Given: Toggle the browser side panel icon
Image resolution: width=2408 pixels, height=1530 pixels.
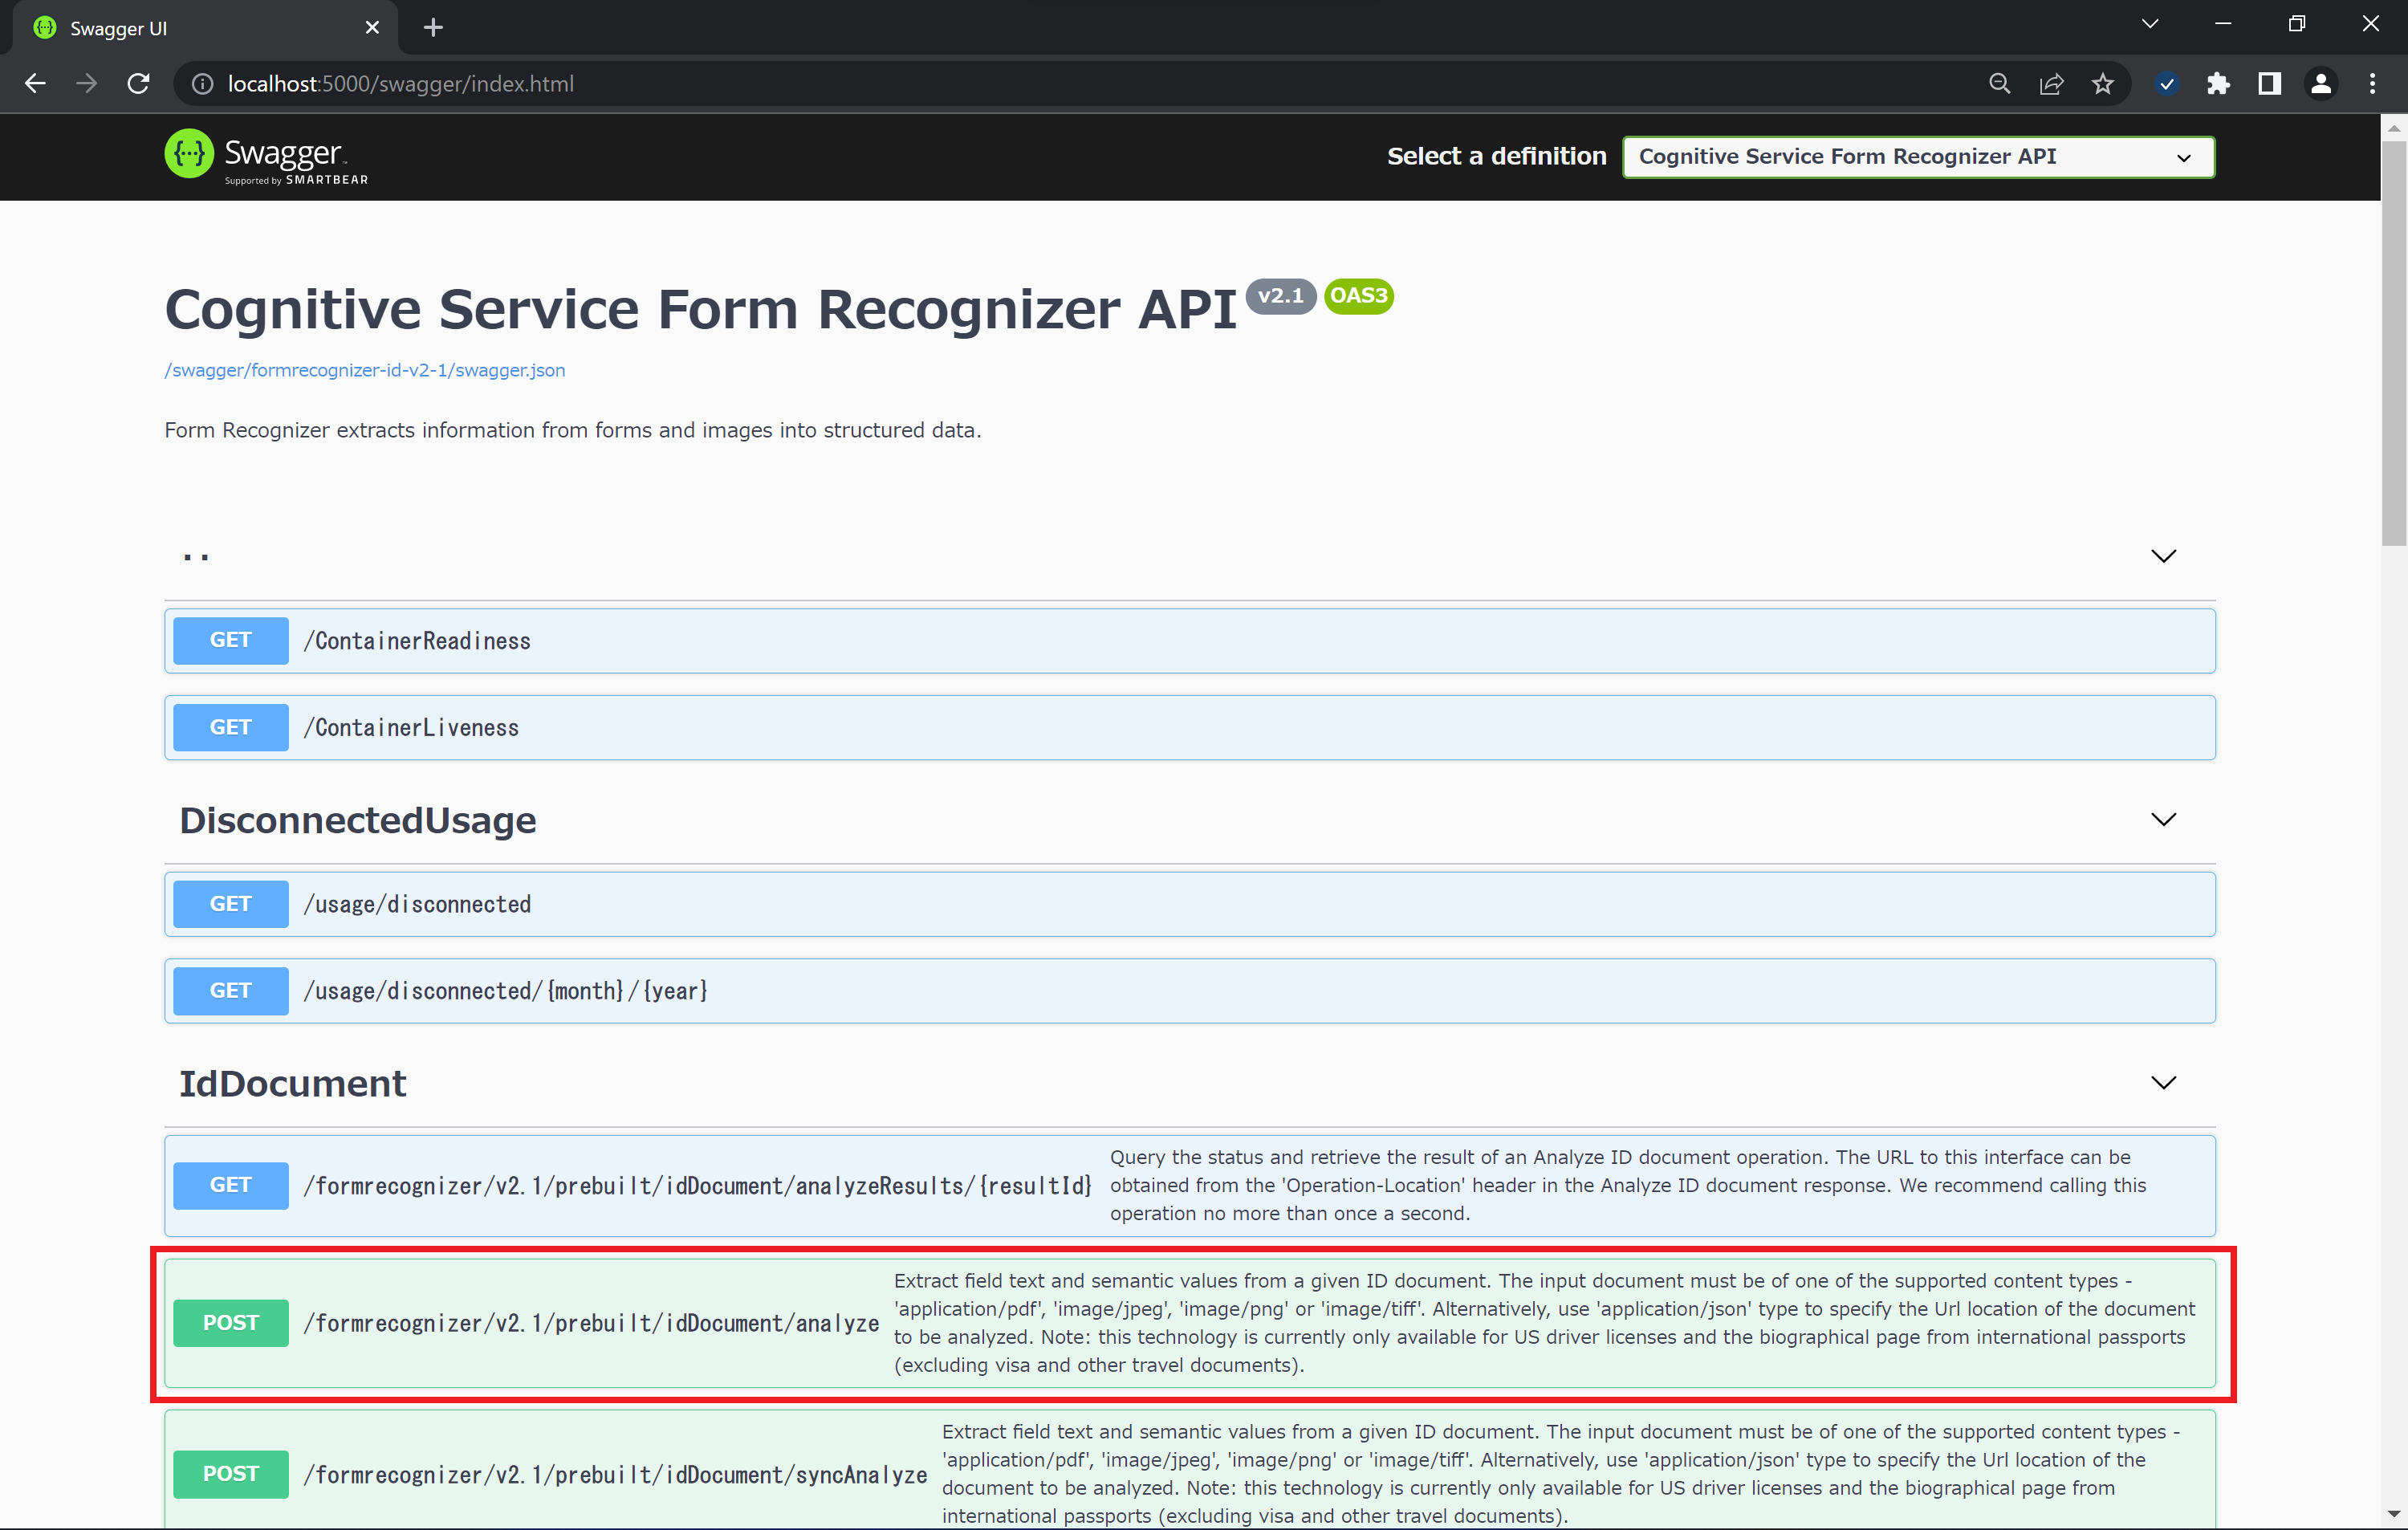Looking at the screenshot, I should coord(2269,84).
